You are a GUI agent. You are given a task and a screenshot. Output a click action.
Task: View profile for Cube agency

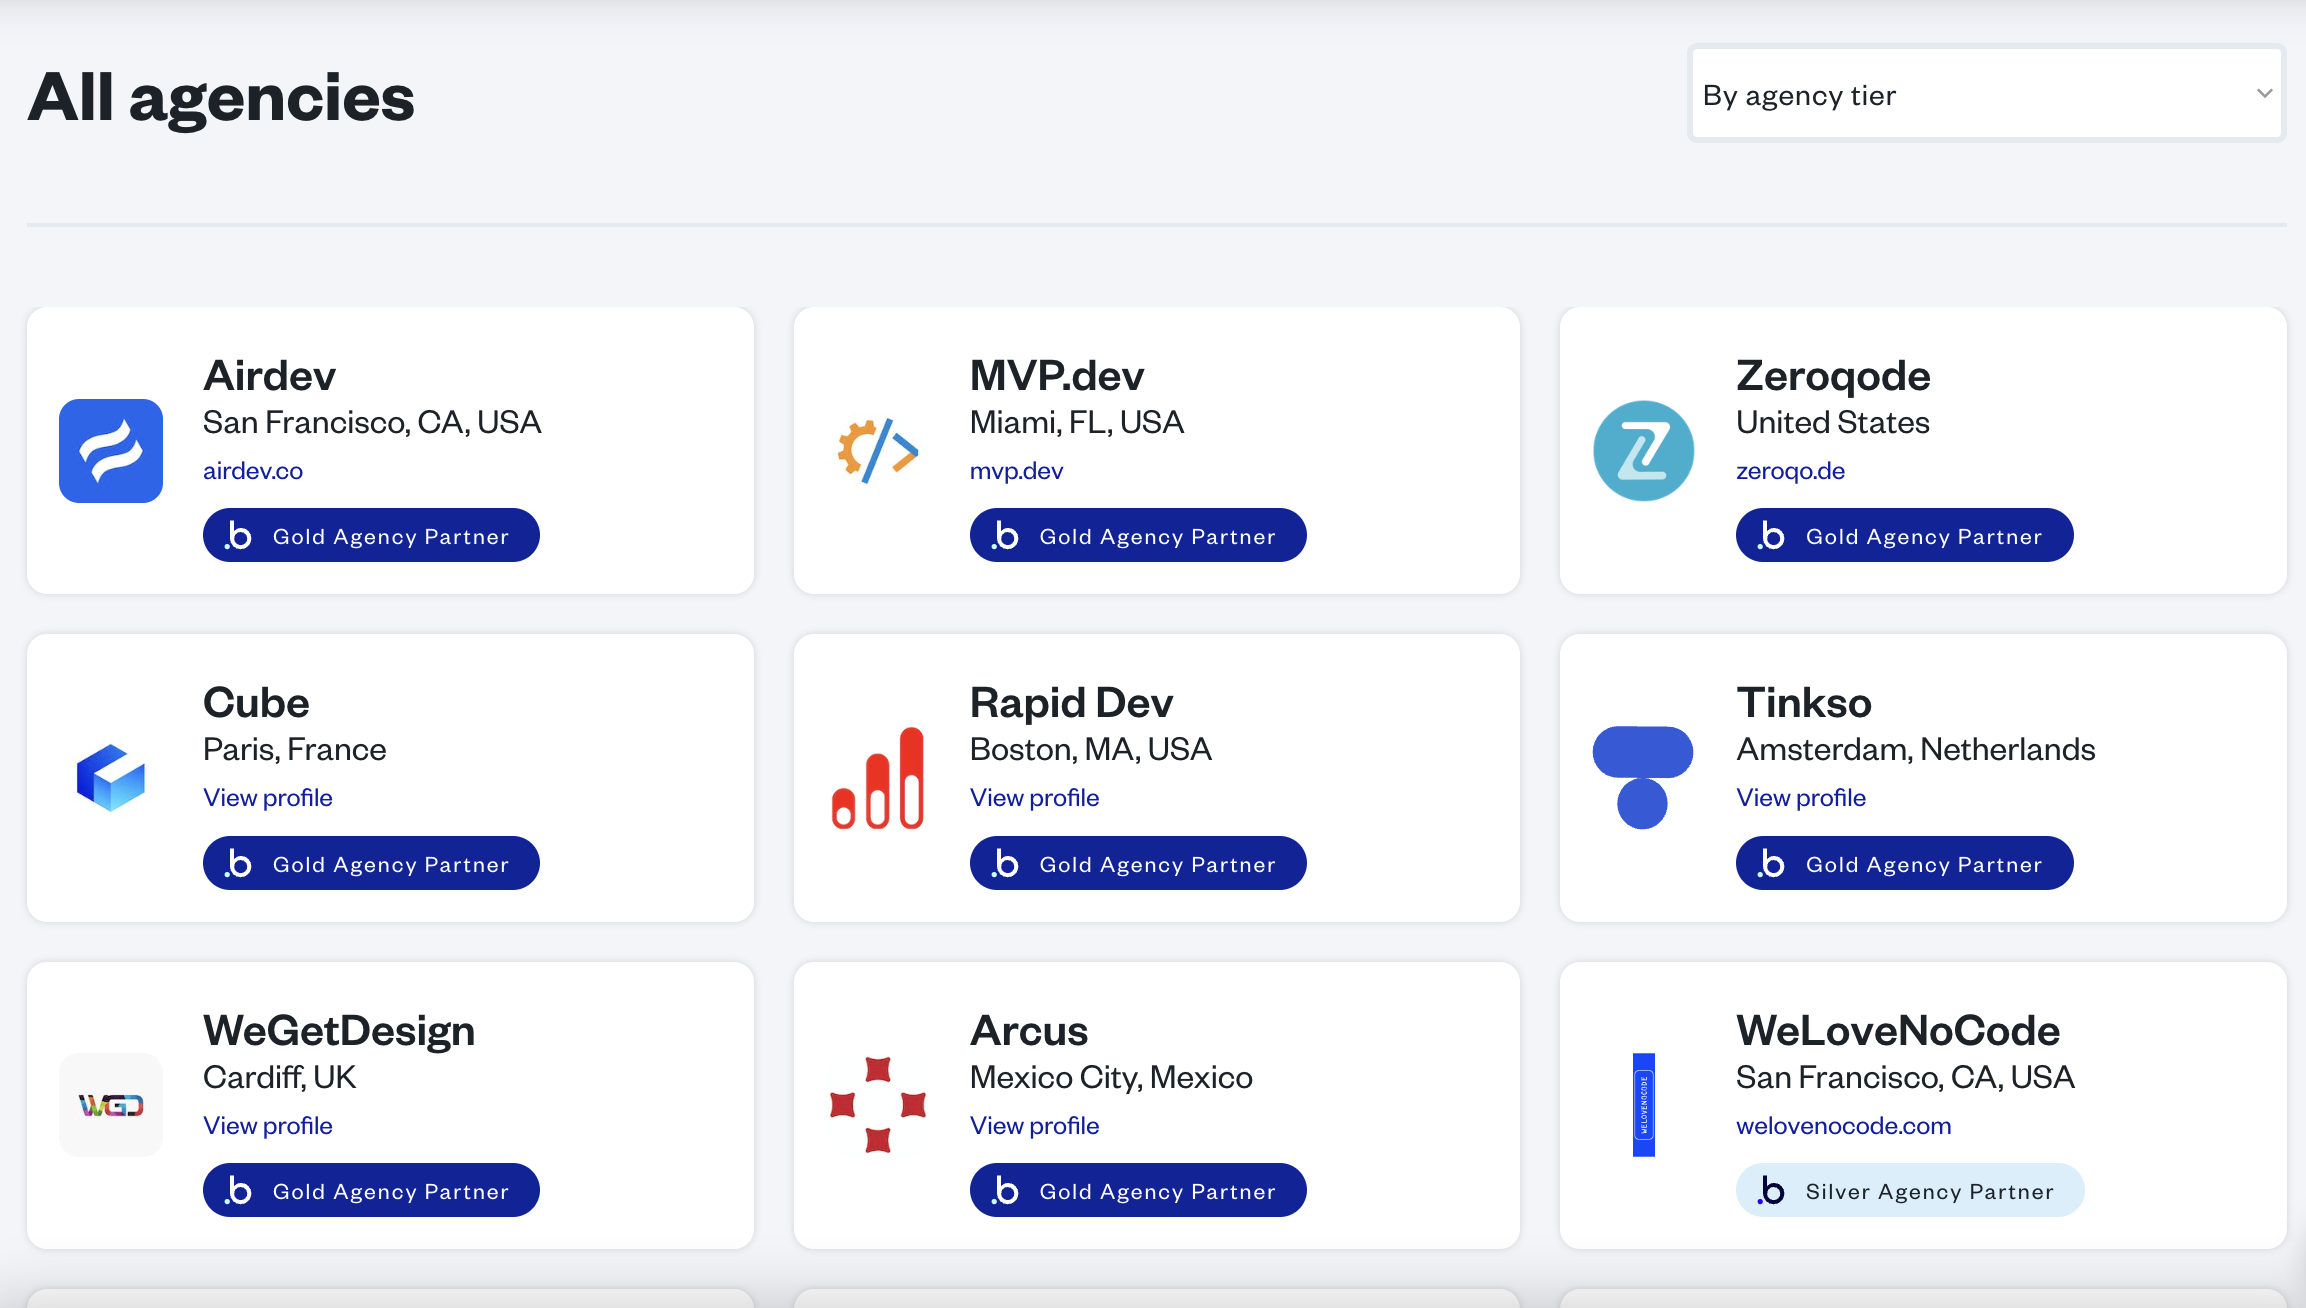268,798
